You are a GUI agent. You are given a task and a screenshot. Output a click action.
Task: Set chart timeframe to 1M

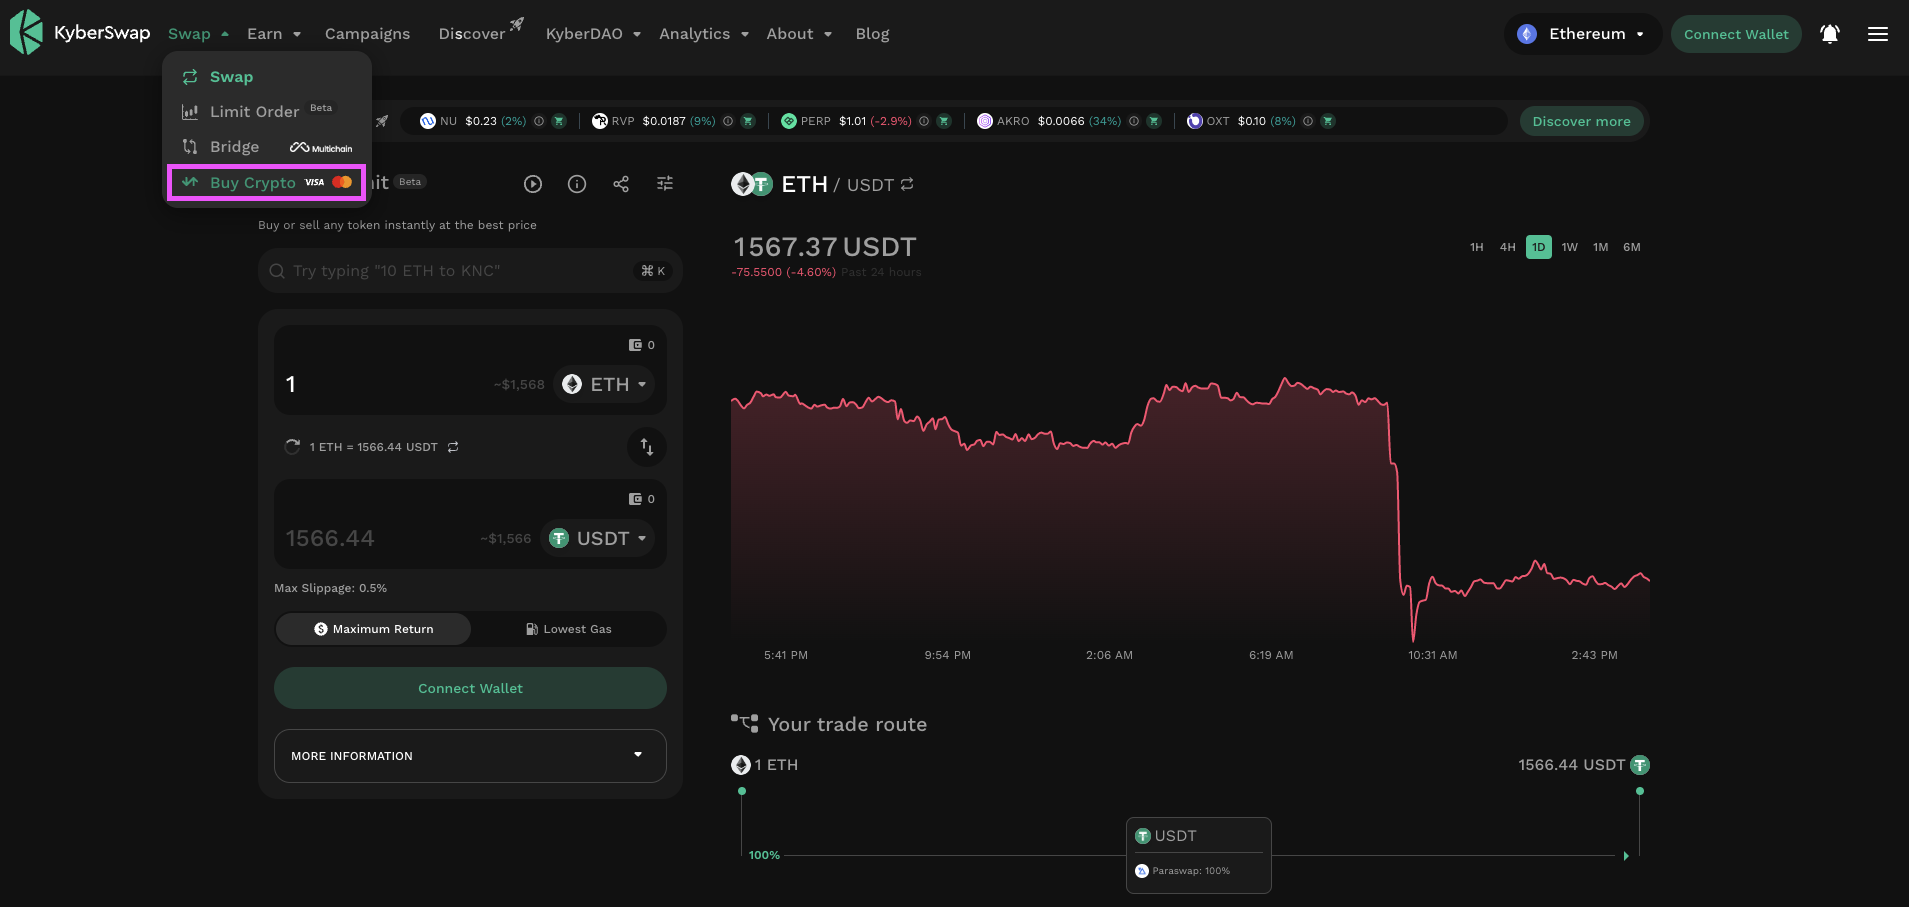pyautogui.click(x=1601, y=247)
